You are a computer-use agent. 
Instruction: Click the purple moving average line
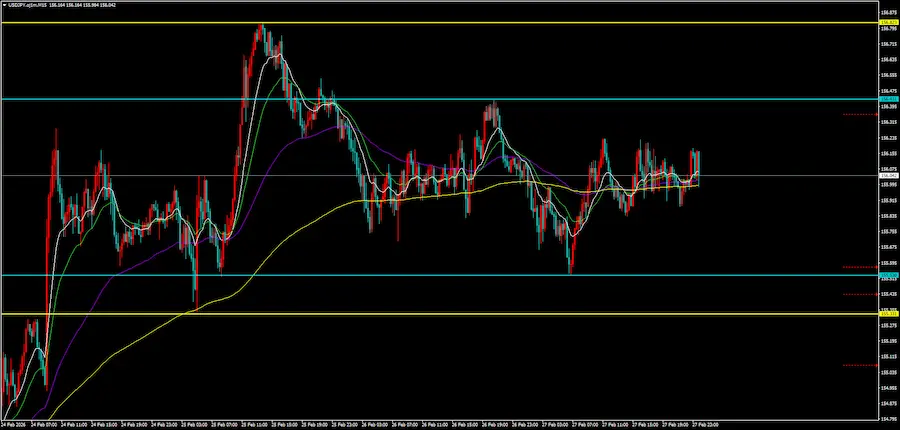[300, 141]
